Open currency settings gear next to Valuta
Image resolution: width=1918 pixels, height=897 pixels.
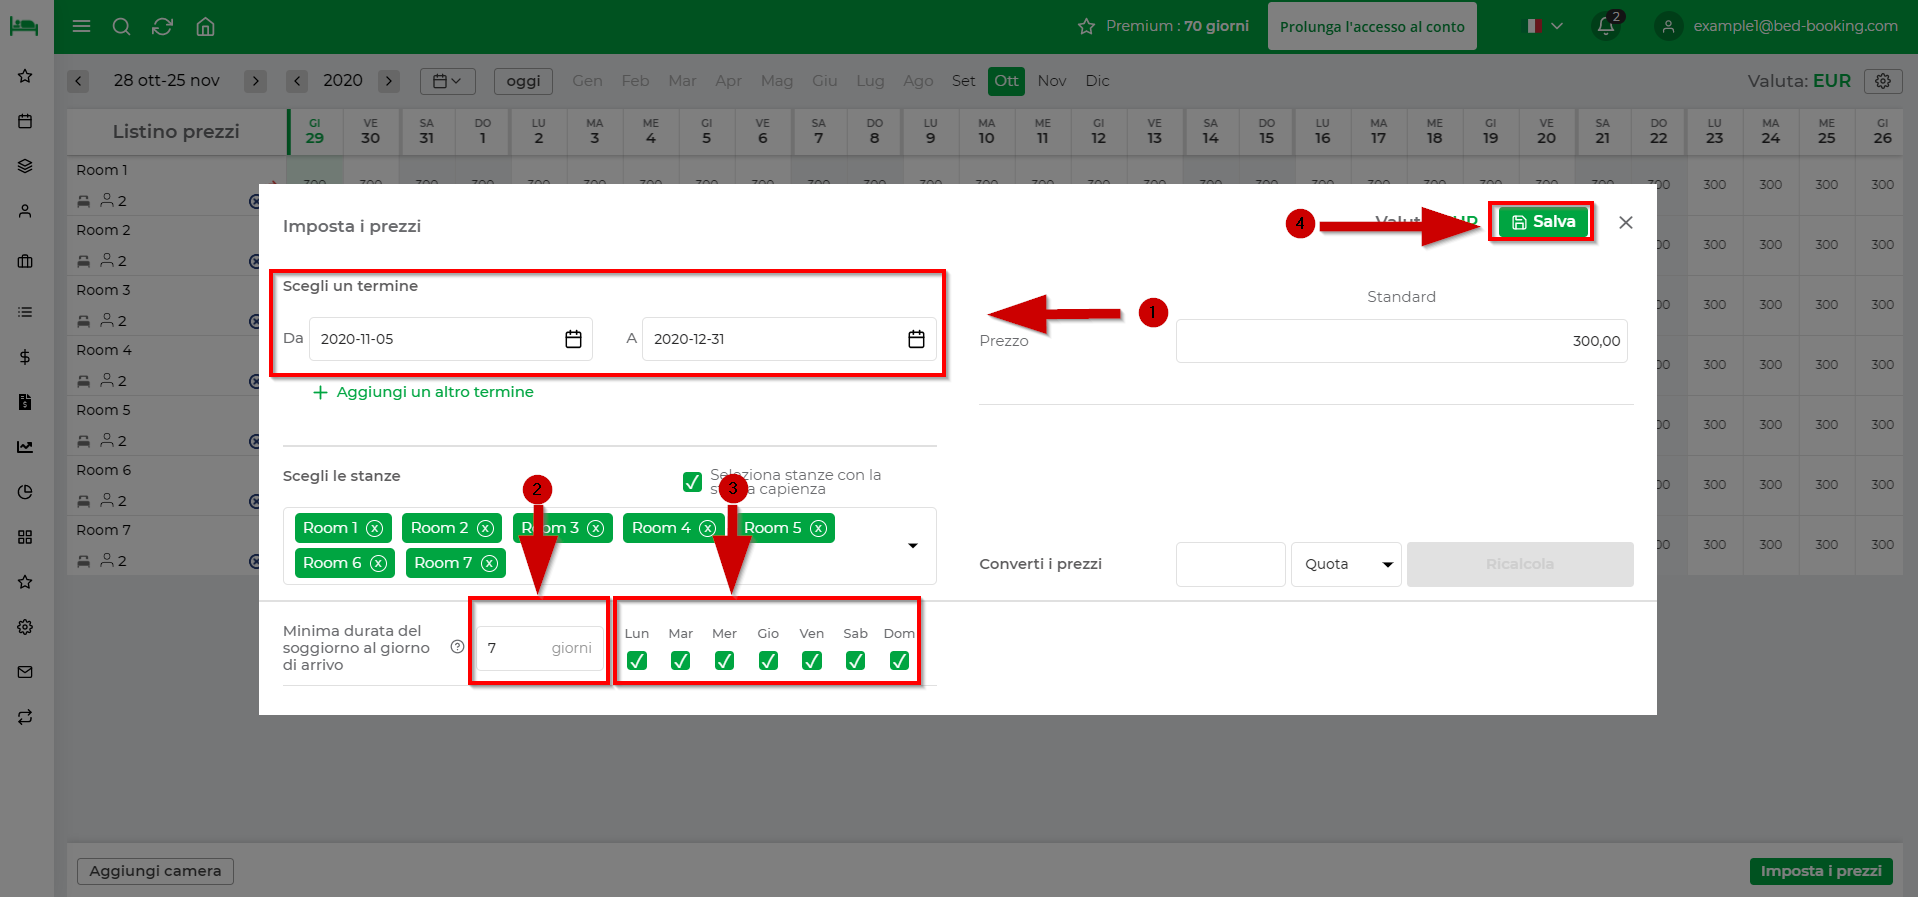[1883, 81]
